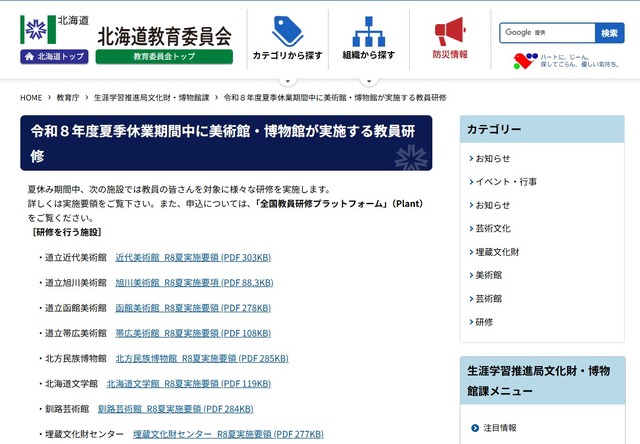Click the page title heading banner

point(226,143)
